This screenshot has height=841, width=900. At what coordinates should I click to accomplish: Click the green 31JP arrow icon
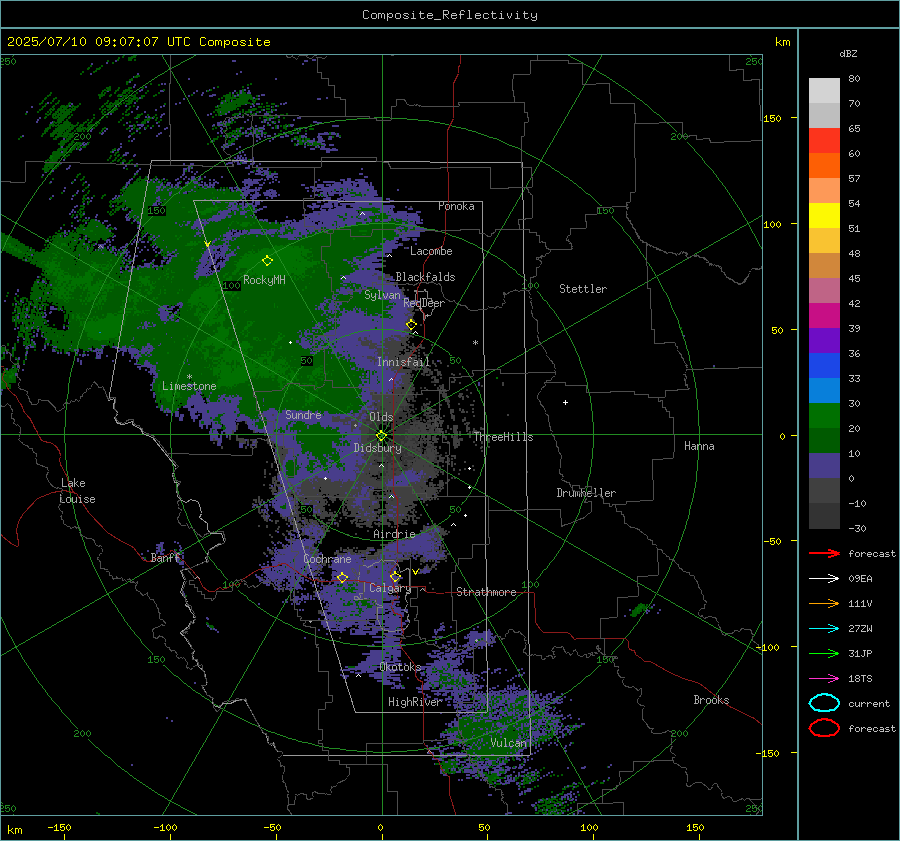coord(824,653)
